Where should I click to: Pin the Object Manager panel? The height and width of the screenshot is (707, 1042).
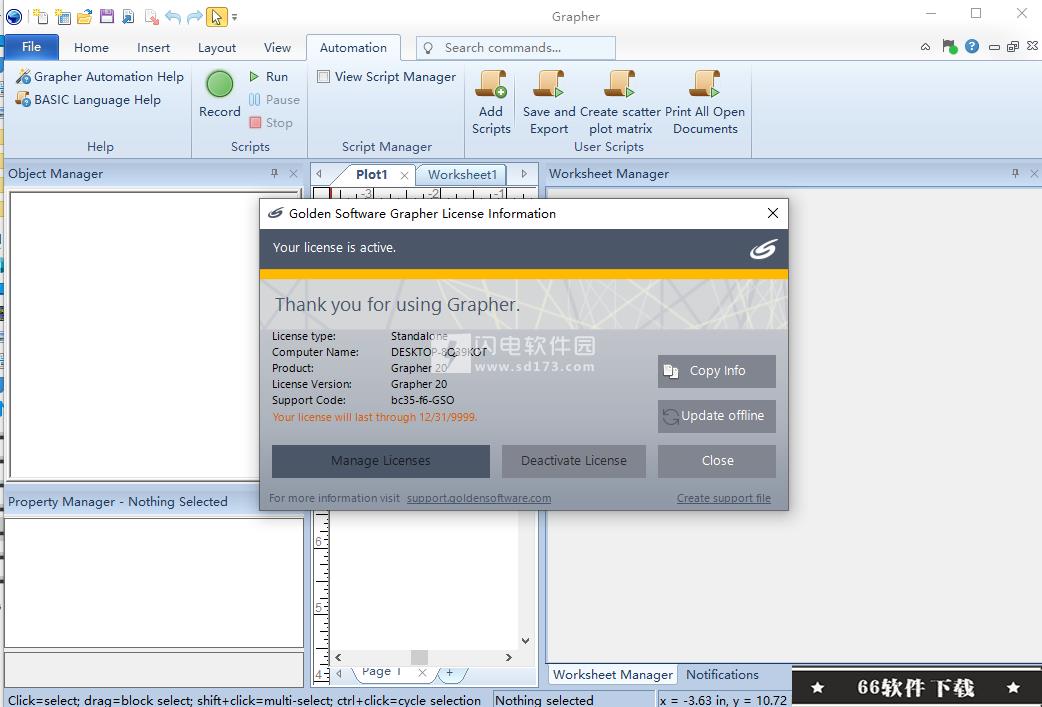[274, 173]
